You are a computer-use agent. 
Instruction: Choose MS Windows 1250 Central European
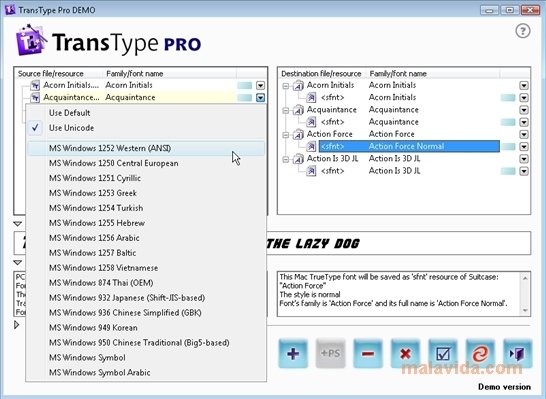tap(146, 163)
